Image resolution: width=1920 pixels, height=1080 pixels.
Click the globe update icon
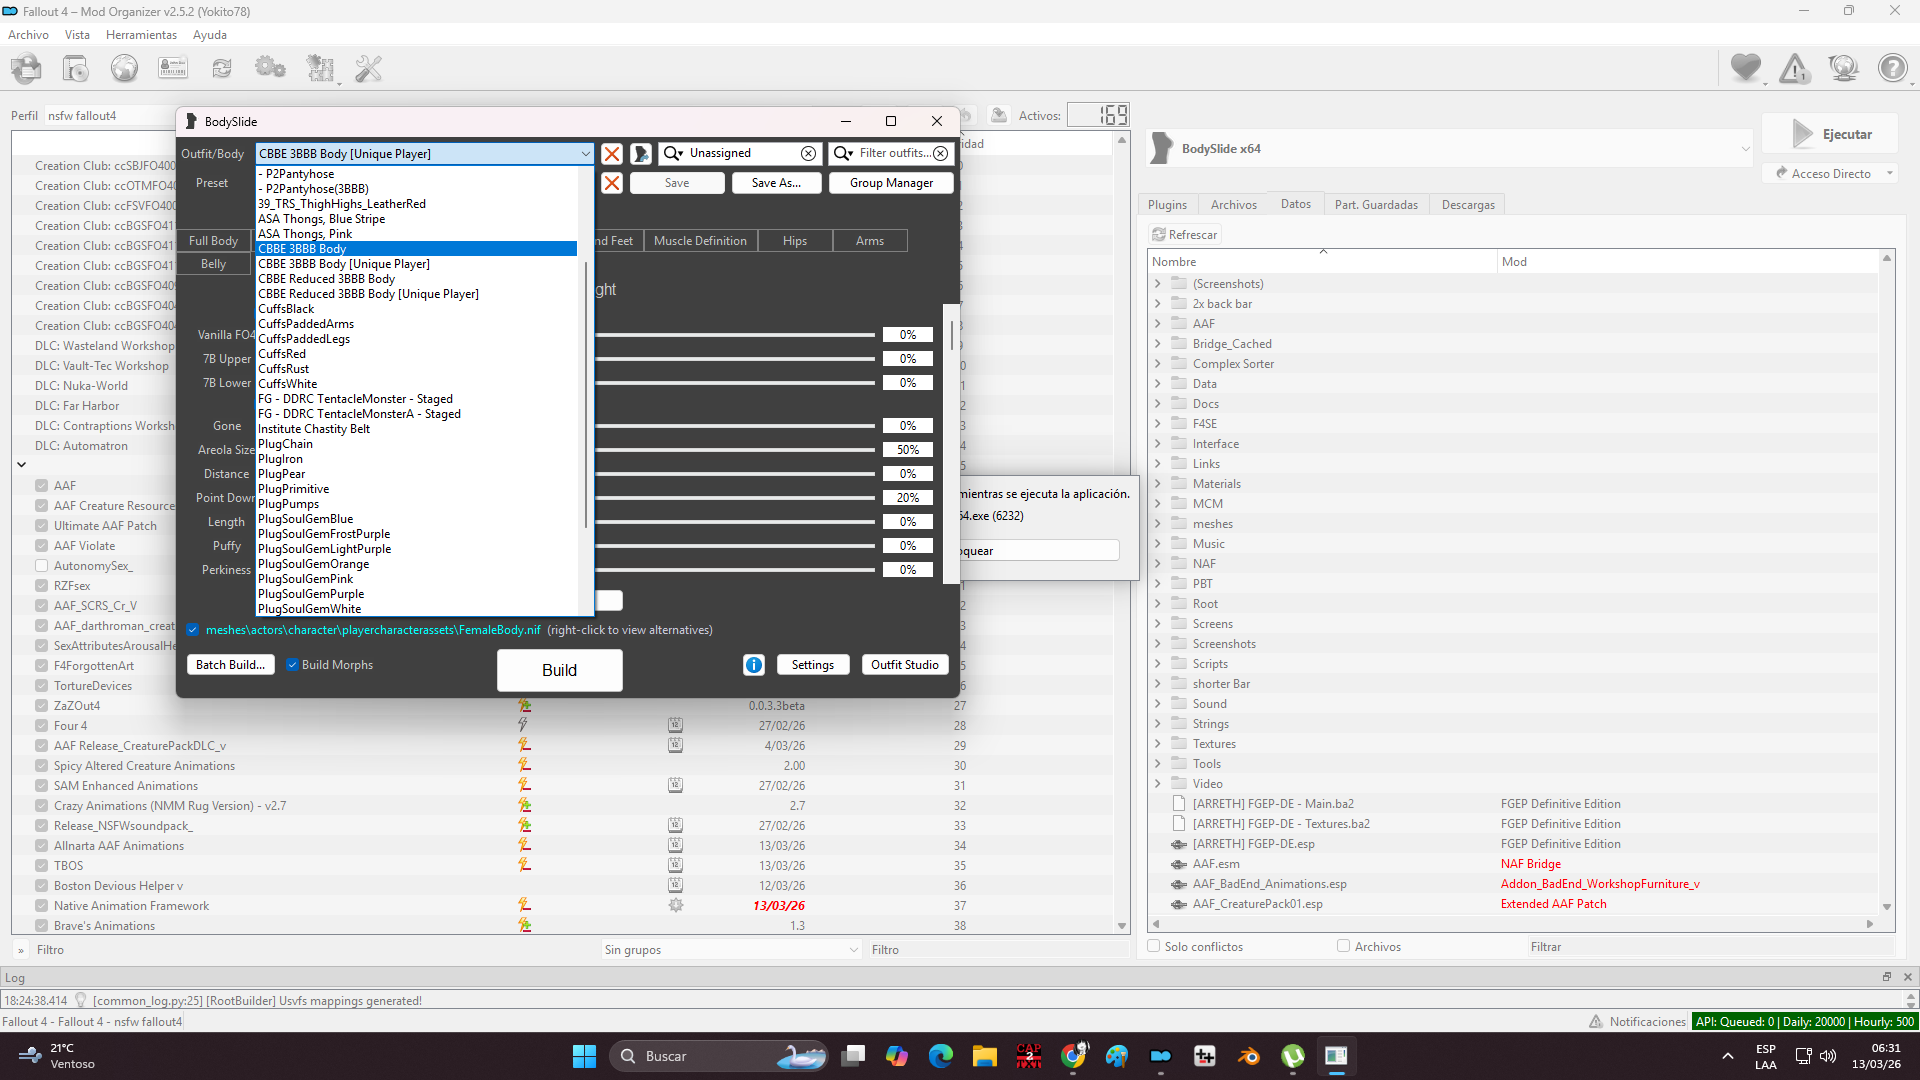(x=1843, y=68)
